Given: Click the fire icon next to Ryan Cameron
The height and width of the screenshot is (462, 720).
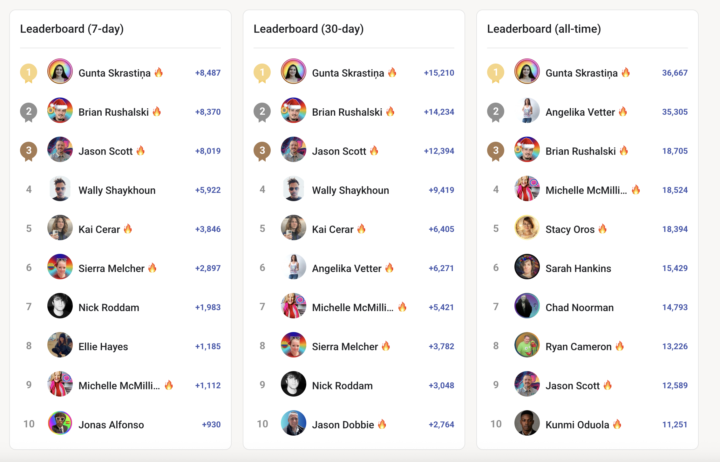Looking at the screenshot, I should 620,346.
